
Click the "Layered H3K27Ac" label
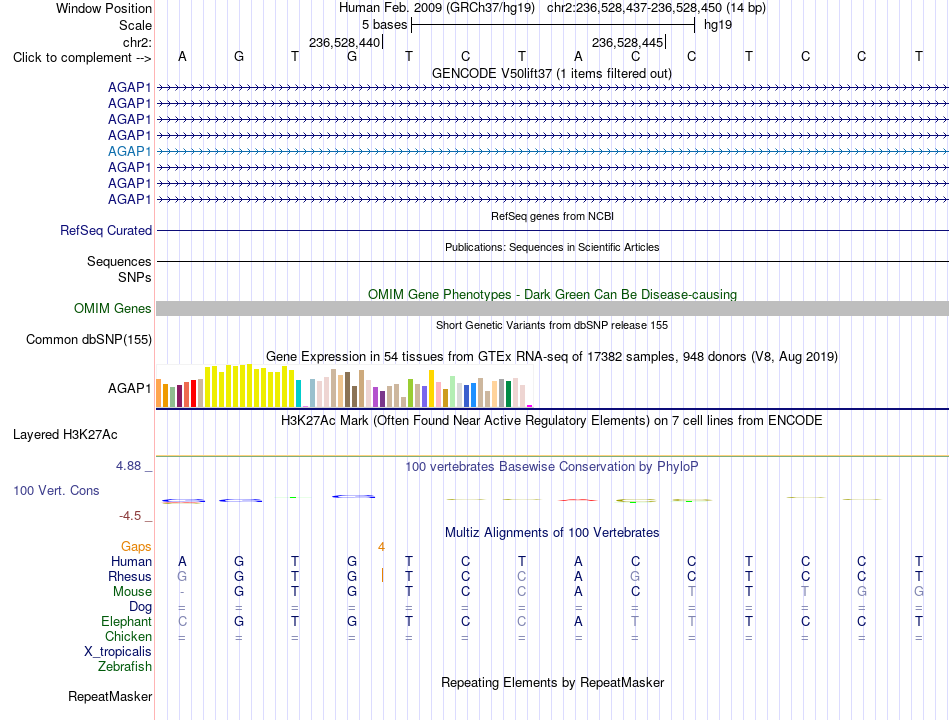pyautogui.click(x=65, y=435)
